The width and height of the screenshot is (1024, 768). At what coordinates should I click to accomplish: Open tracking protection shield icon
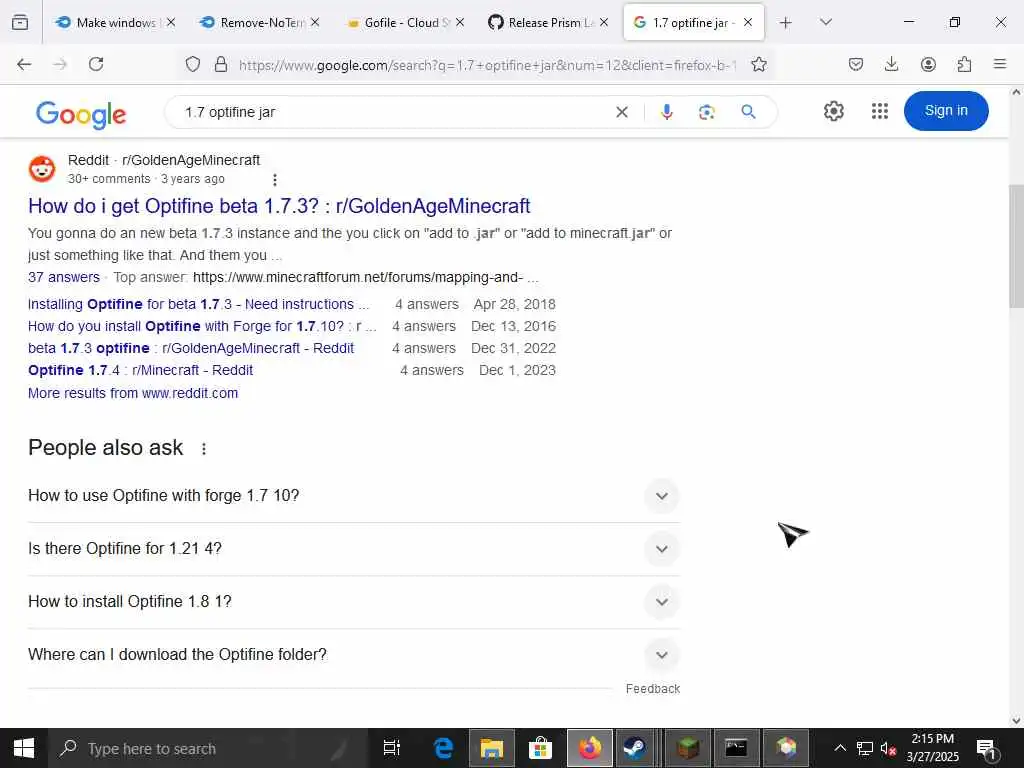[x=193, y=64]
